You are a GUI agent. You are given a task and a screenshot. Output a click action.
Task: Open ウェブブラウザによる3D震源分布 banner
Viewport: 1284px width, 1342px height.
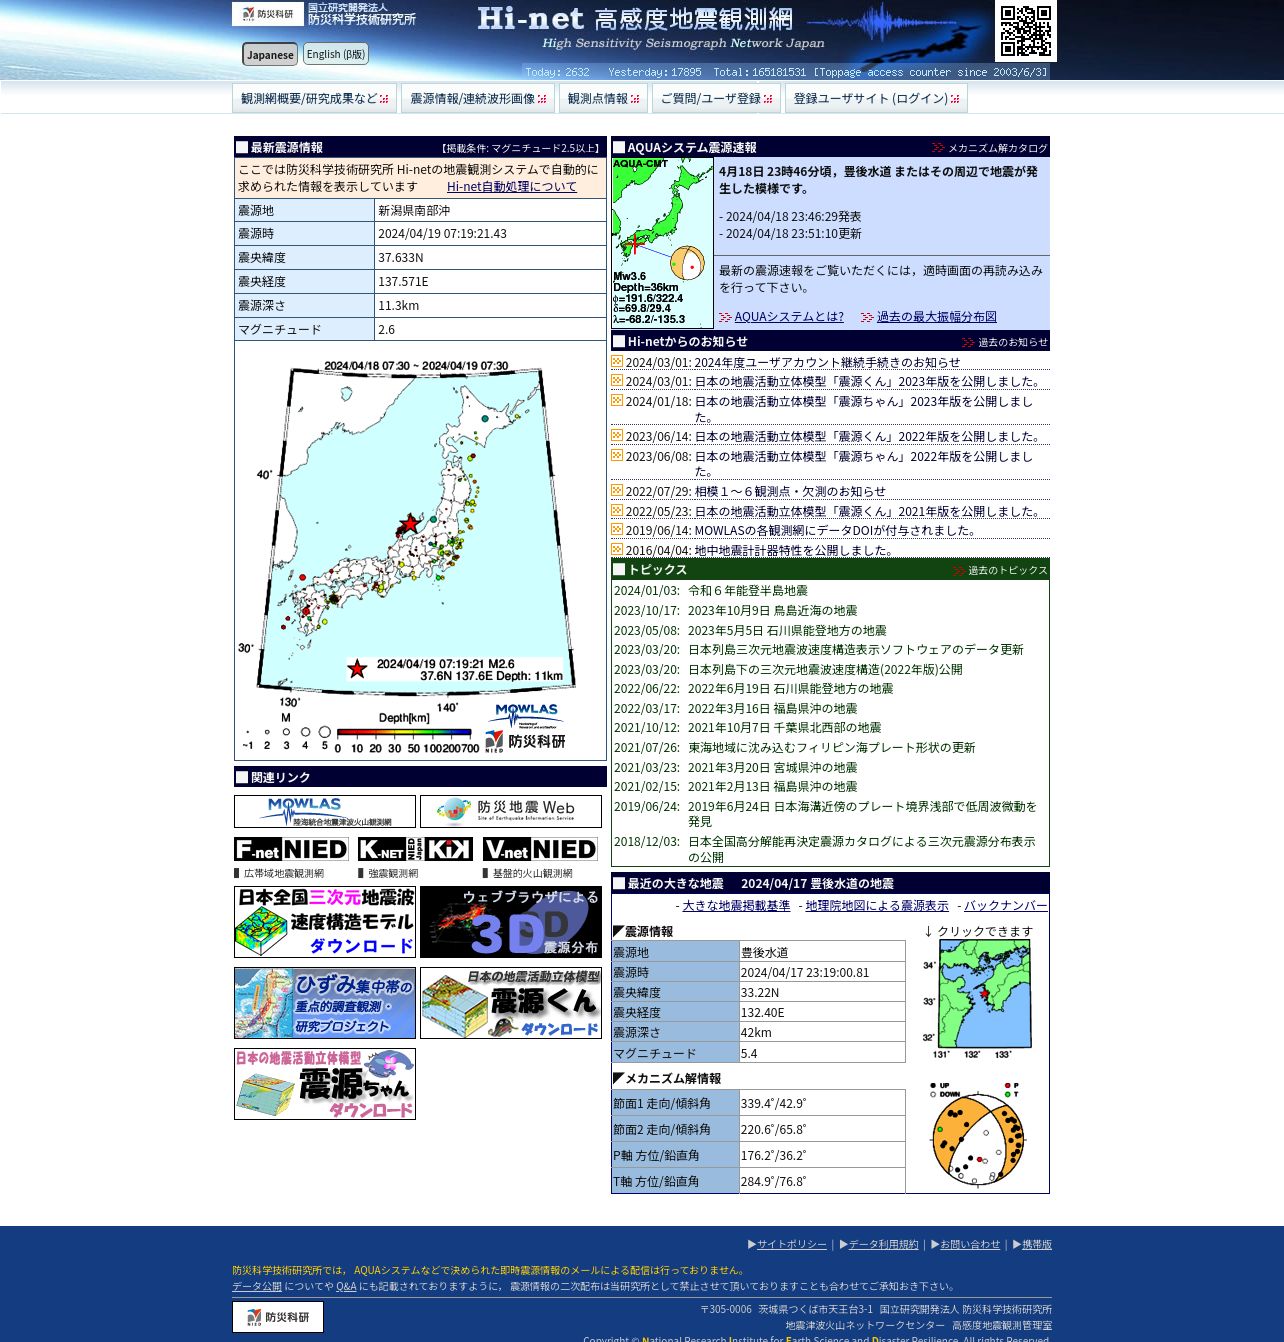pos(511,922)
